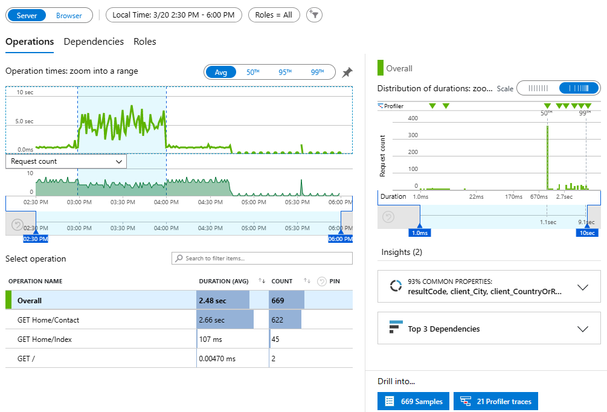Expand the Top 3 Dependencies insight
Image resolution: width=607 pixels, height=412 pixels.
pyautogui.click(x=583, y=329)
